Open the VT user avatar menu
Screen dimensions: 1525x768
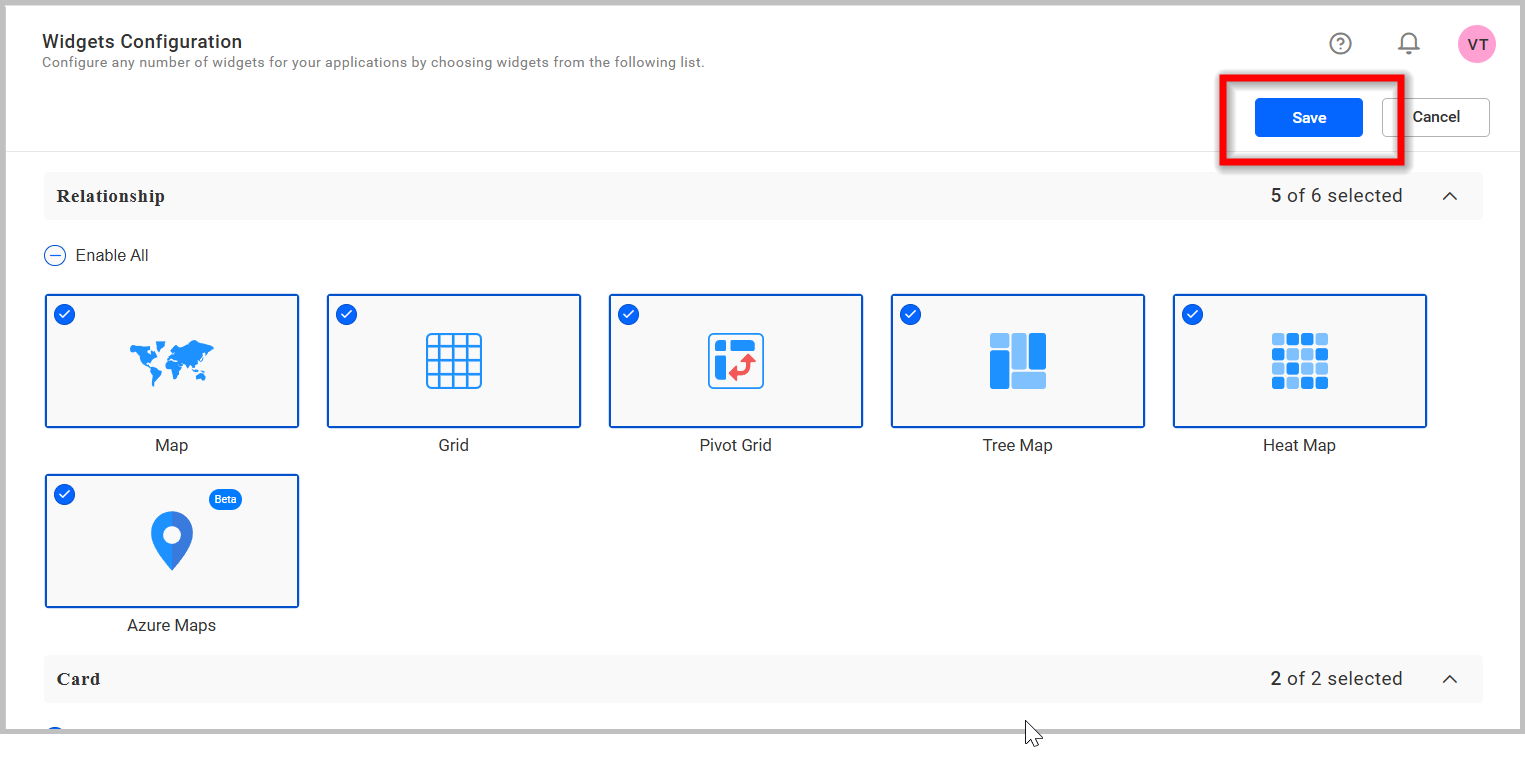coord(1476,43)
